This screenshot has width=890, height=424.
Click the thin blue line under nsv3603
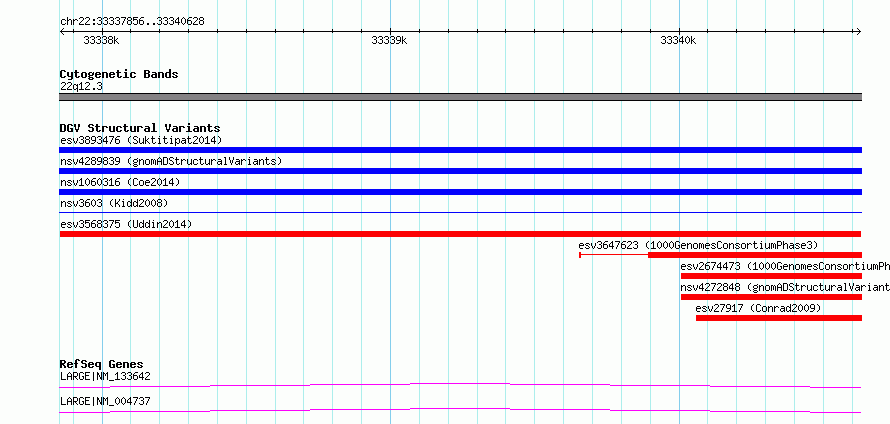(460, 212)
